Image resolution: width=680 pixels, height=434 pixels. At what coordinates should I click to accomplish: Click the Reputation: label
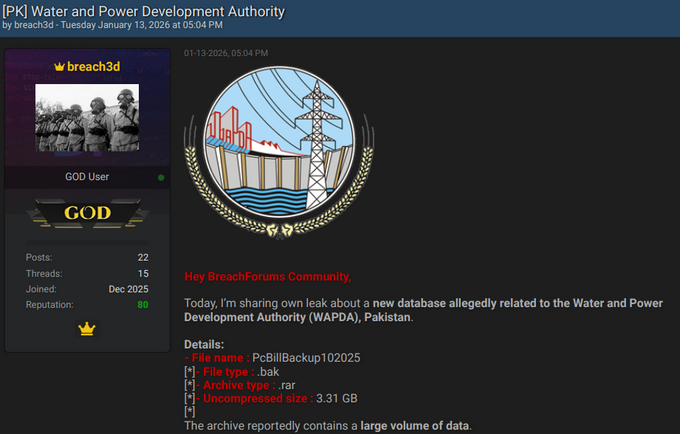pos(49,305)
